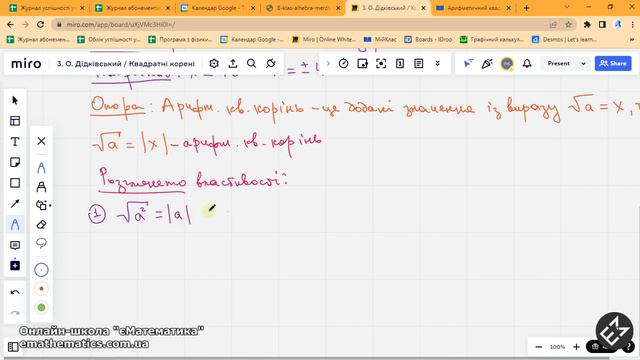The width and height of the screenshot is (640, 360).
Task: Choose the highlighter in pen panel
Action: pos(41,187)
